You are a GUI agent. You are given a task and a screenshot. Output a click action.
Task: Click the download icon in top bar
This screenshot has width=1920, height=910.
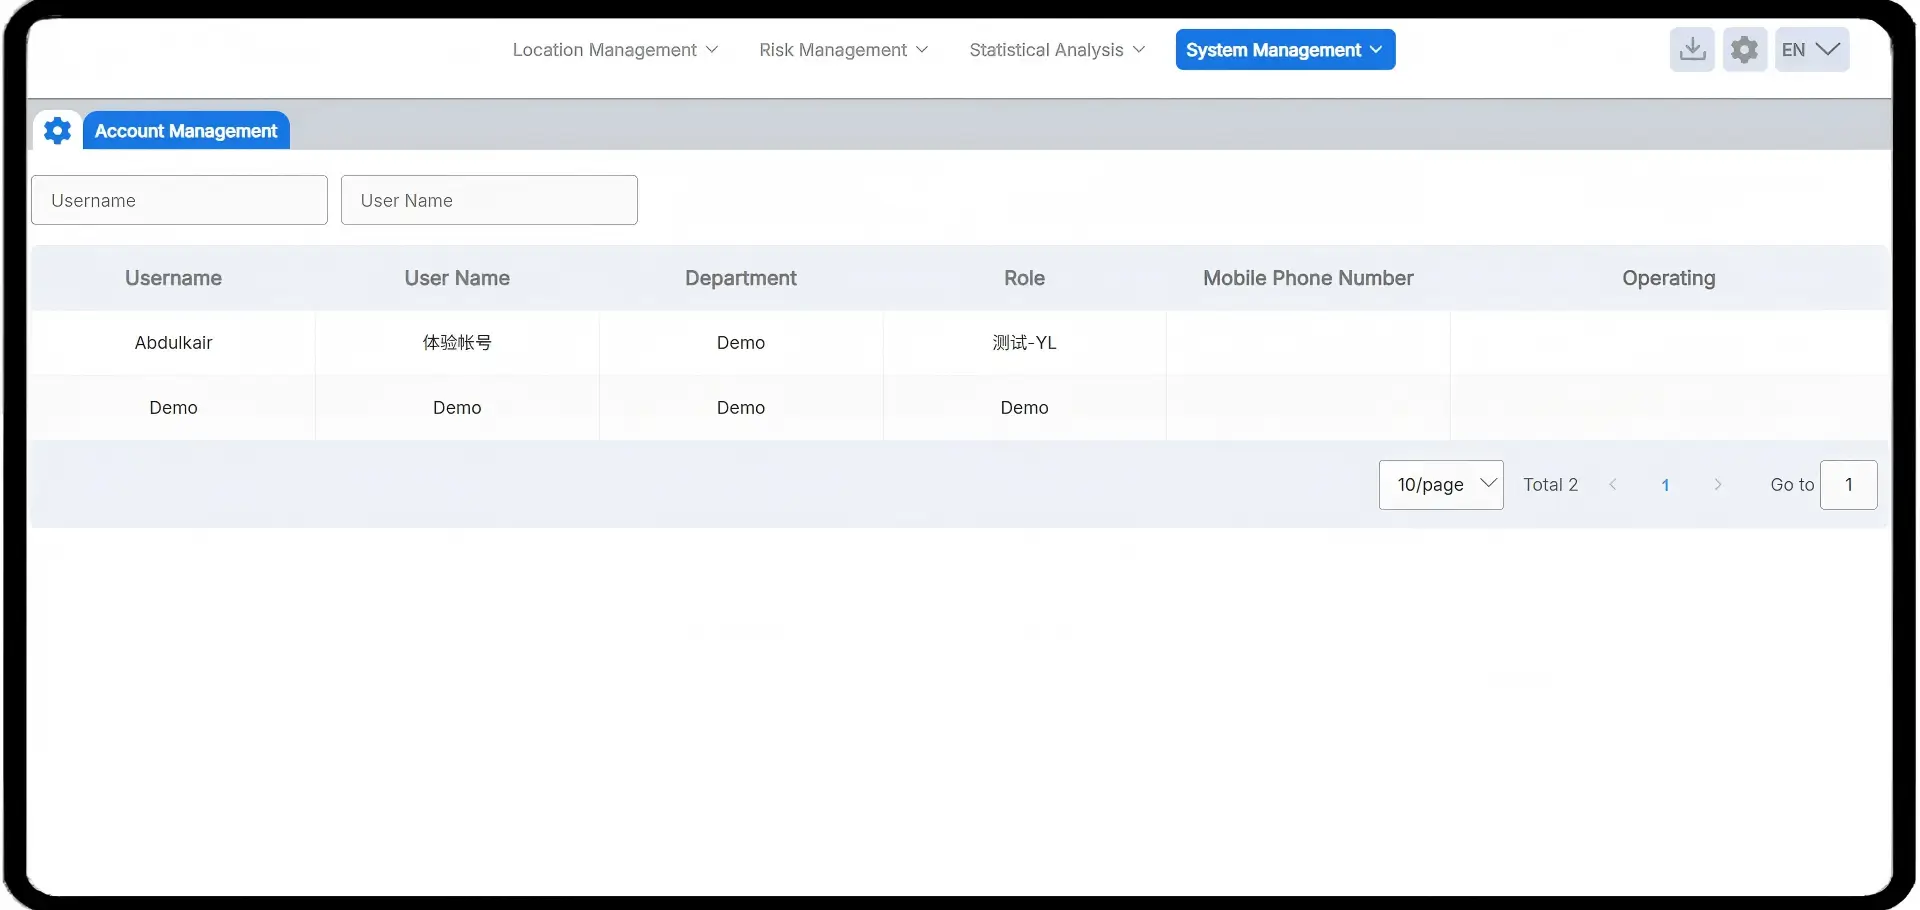1692,50
